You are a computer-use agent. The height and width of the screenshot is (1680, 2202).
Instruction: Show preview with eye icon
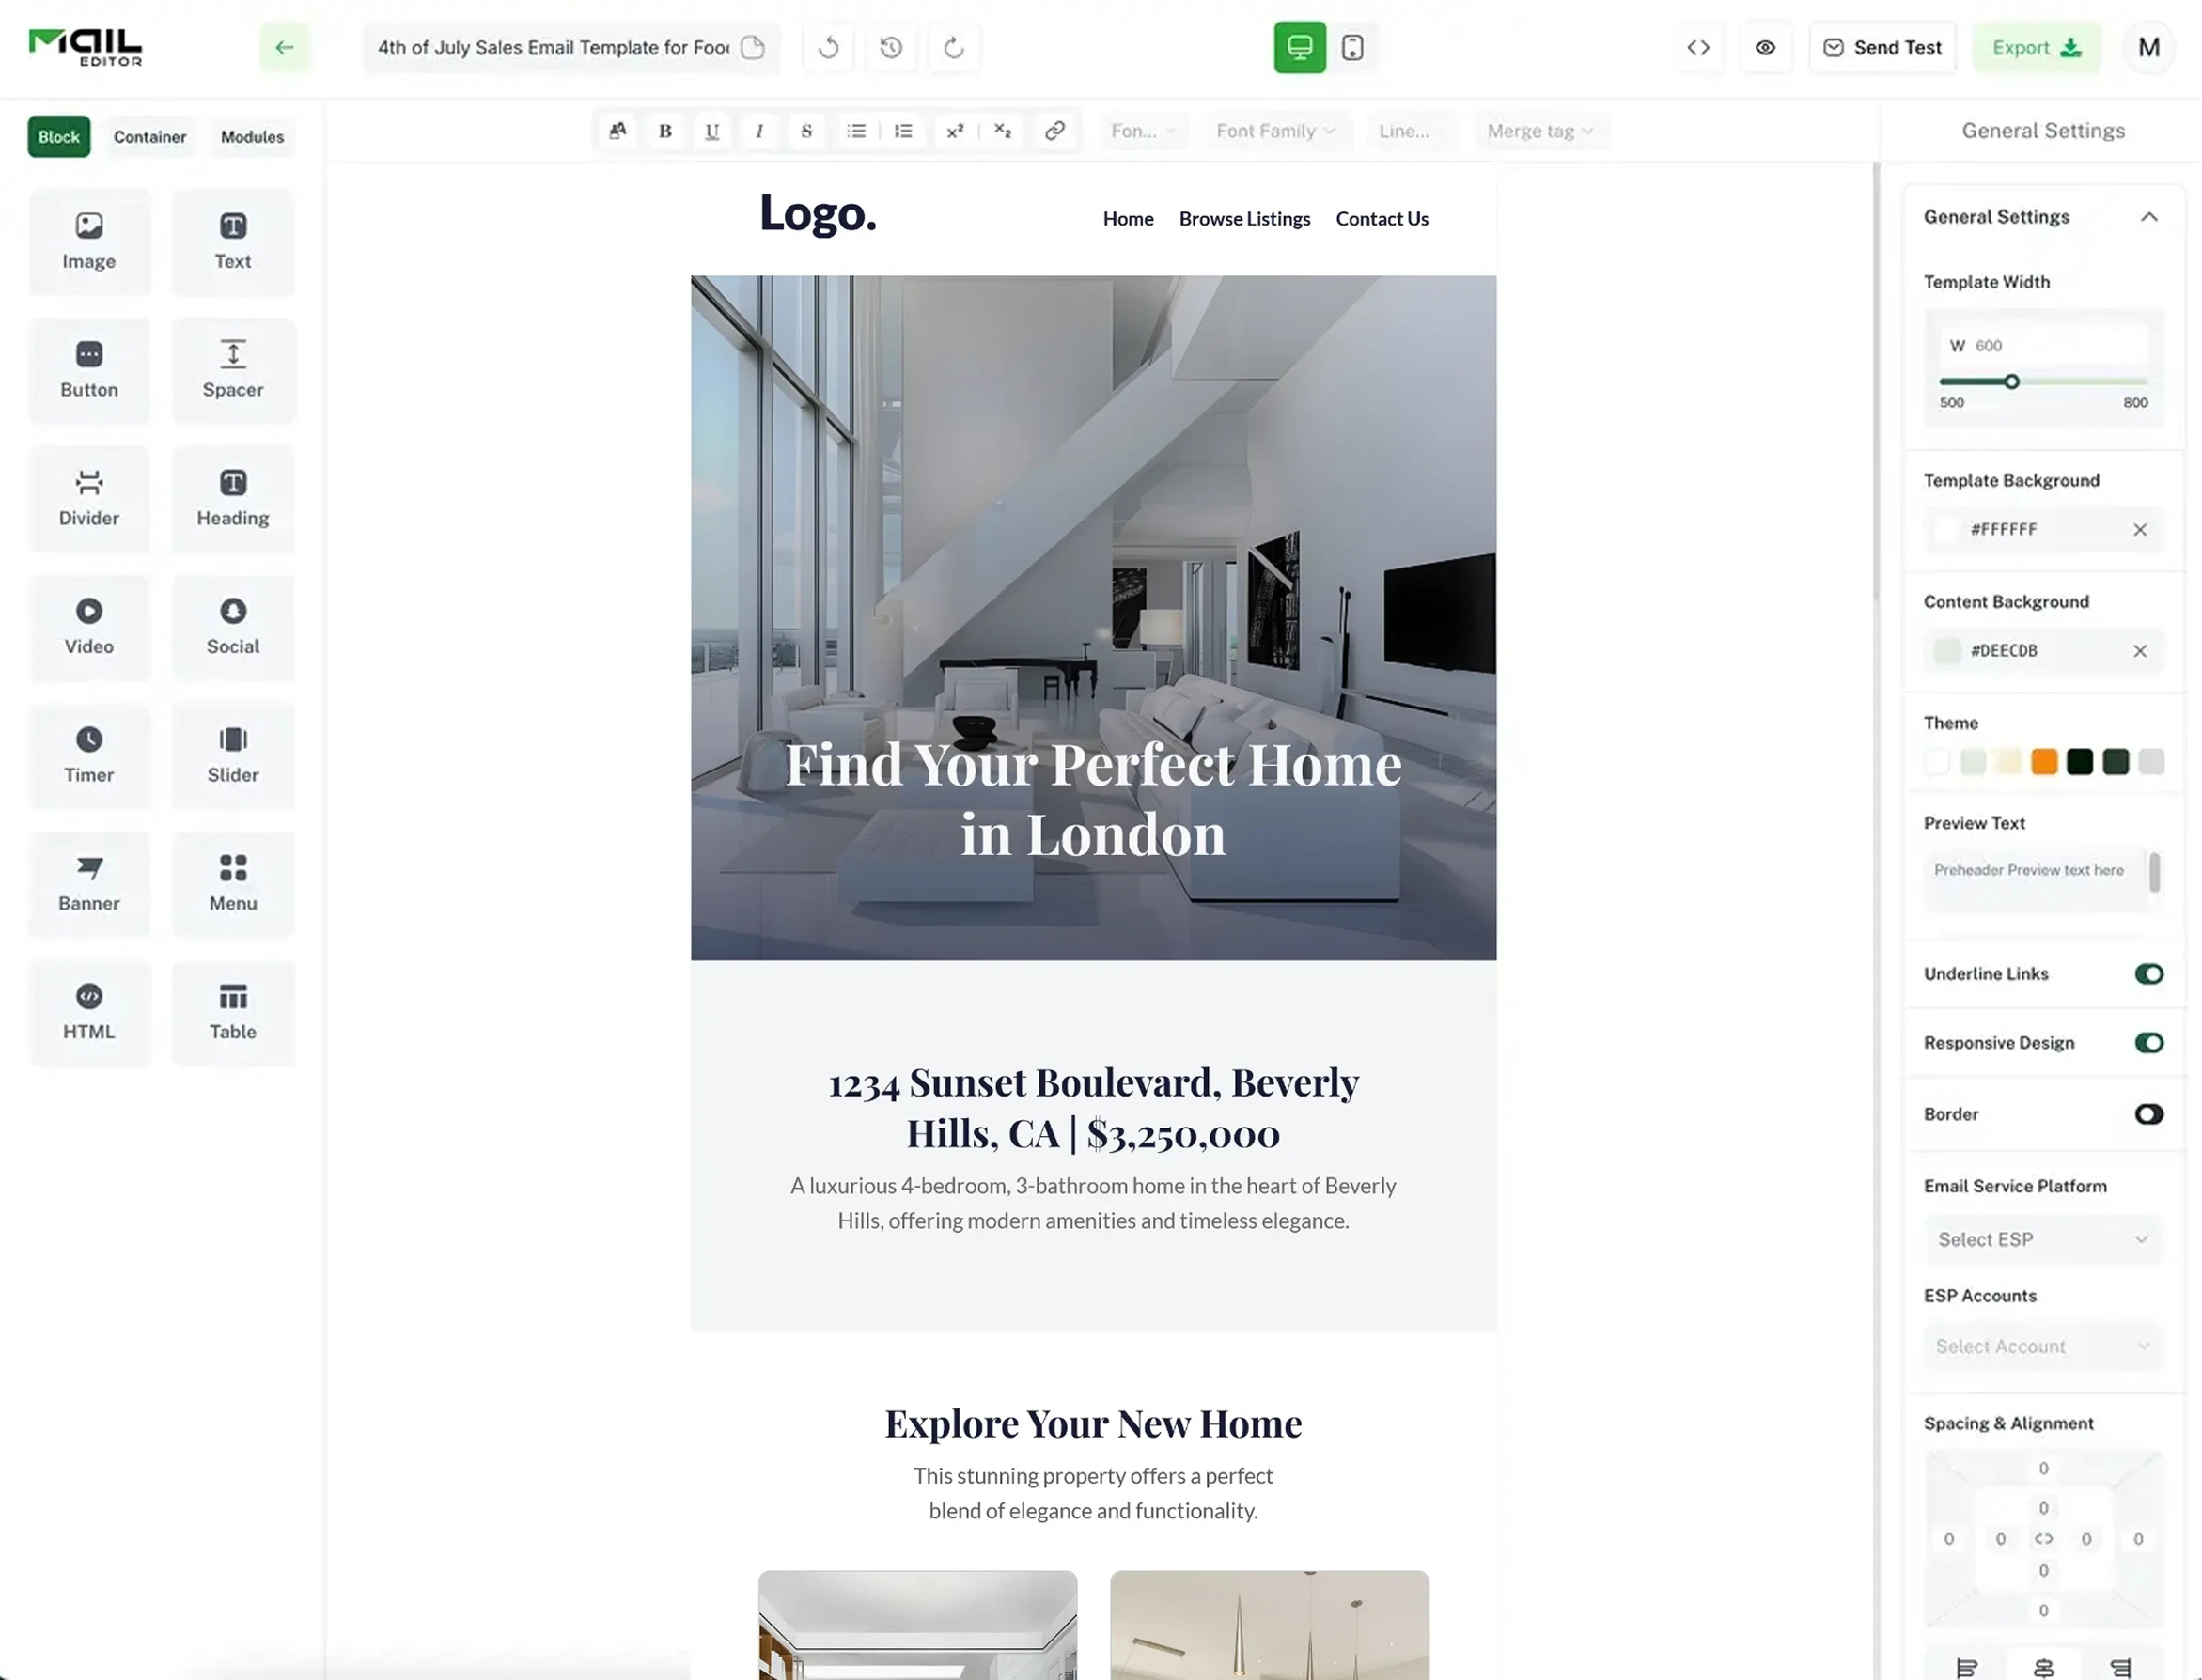(x=1765, y=47)
